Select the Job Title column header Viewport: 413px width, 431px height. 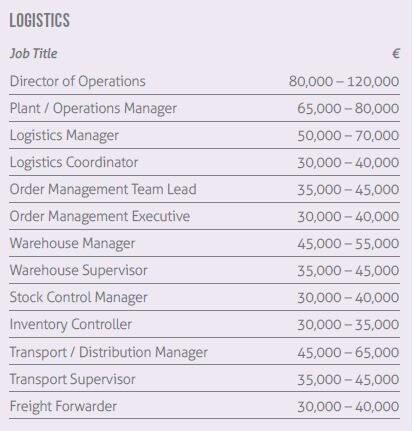pos(33,54)
